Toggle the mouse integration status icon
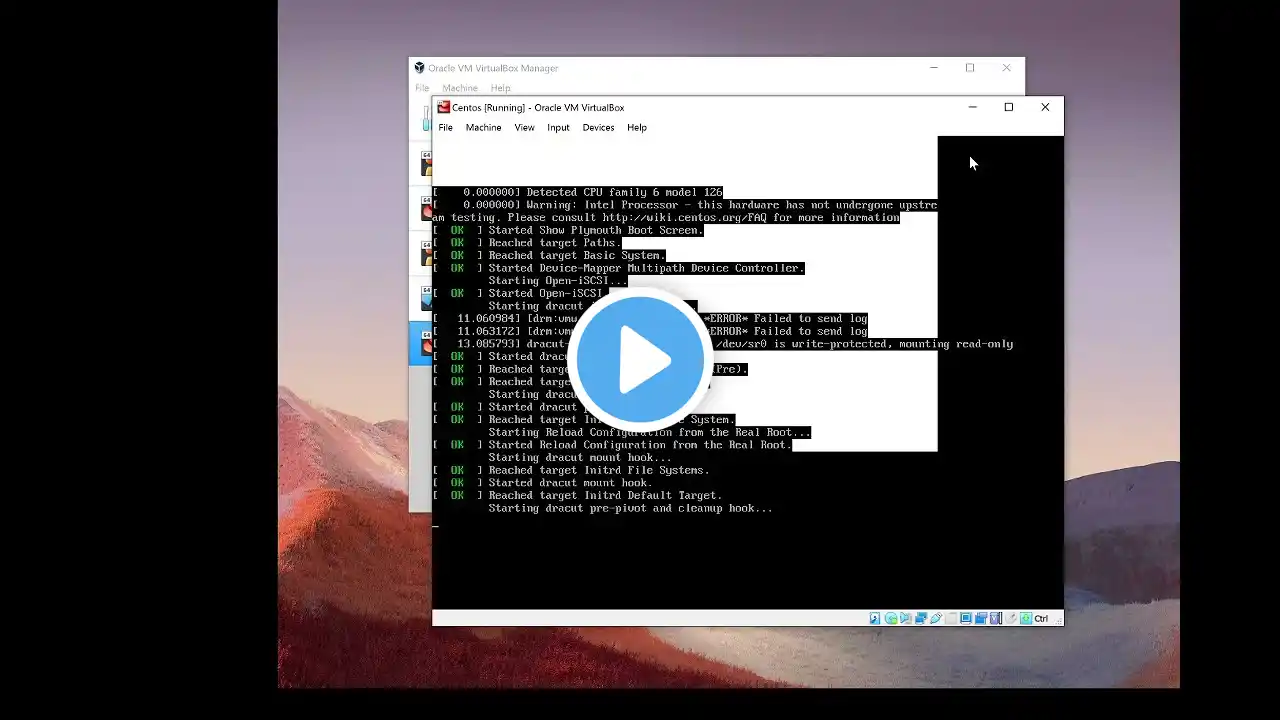Screen dimensions: 1280x720 pyautogui.click(x=1011, y=618)
